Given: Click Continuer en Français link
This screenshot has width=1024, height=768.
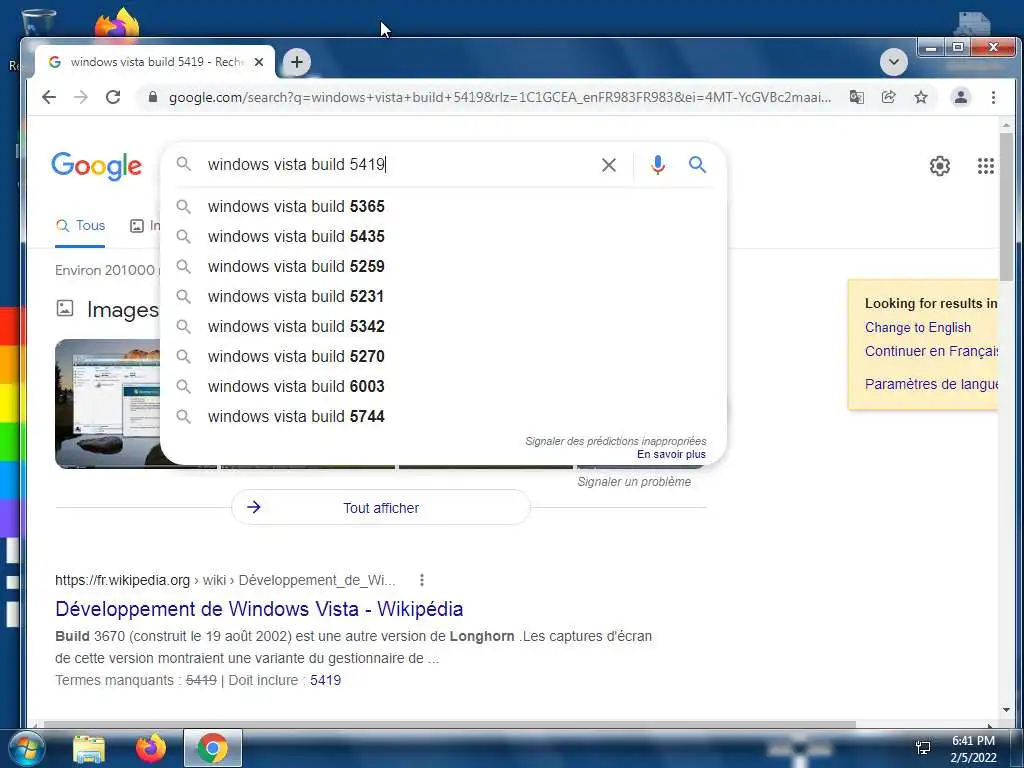Looking at the screenshot, I should click(931, 351).
